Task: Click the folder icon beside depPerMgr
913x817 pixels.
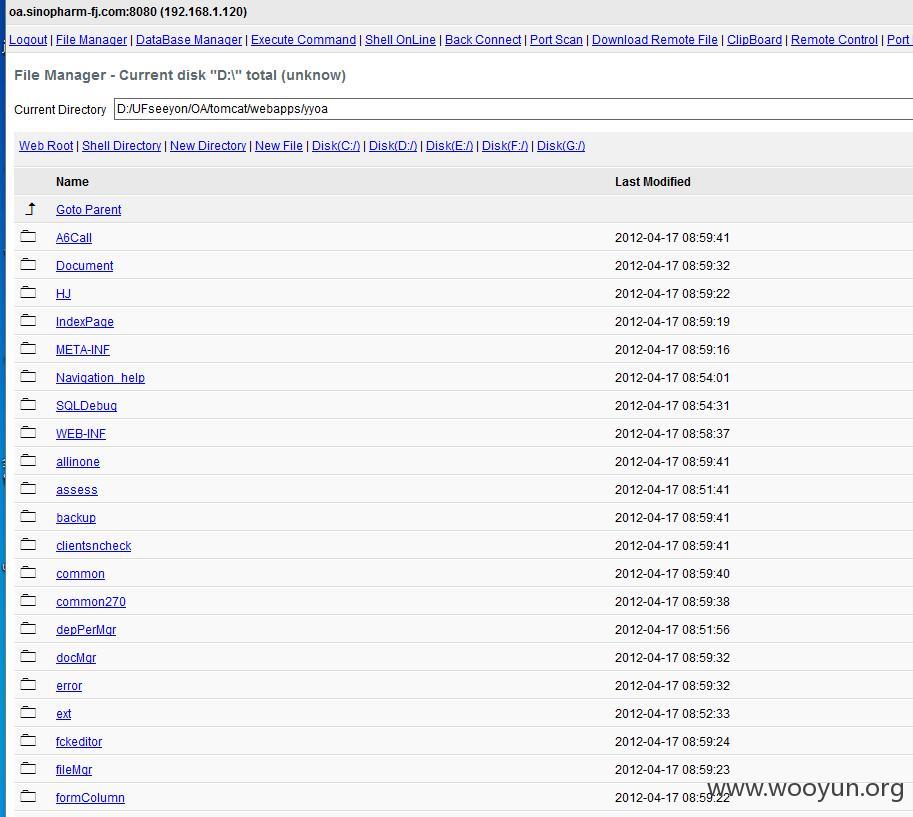Action: tap(28, 628)
